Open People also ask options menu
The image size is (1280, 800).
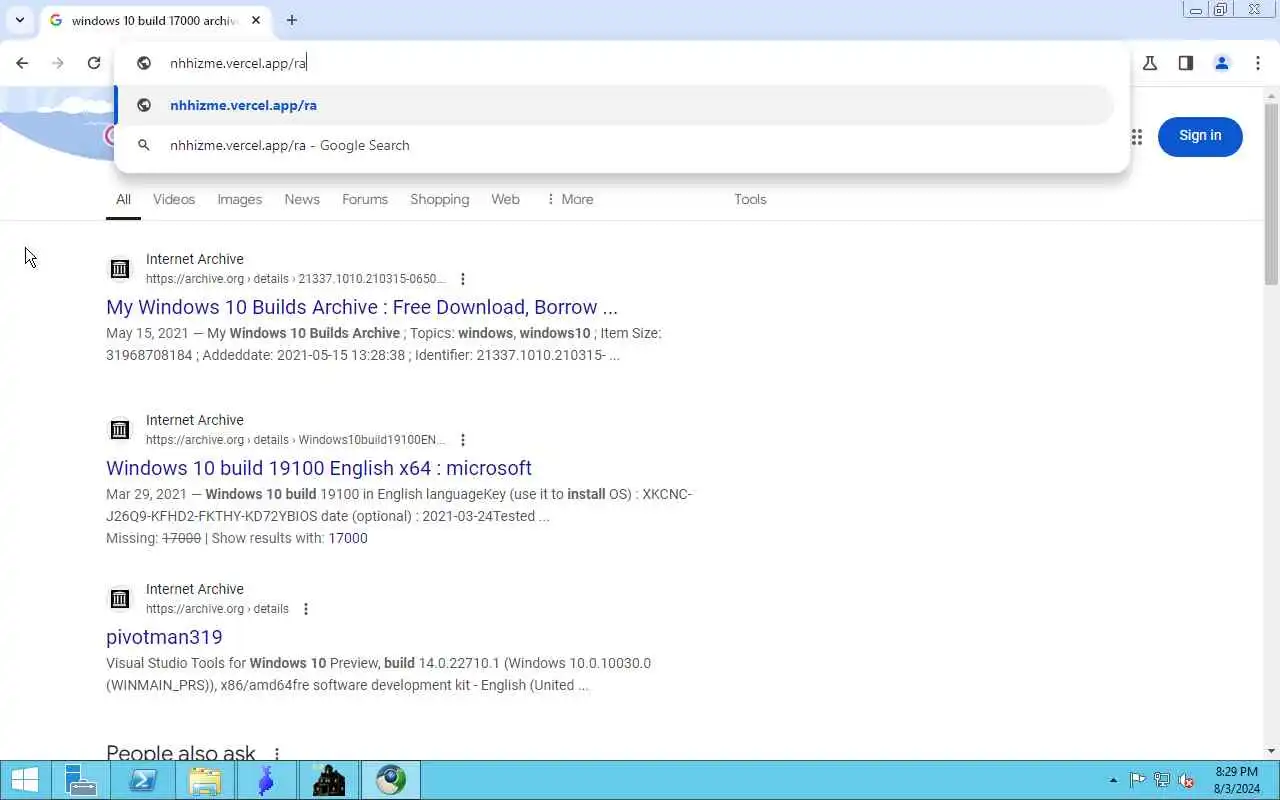click(277, 754)
